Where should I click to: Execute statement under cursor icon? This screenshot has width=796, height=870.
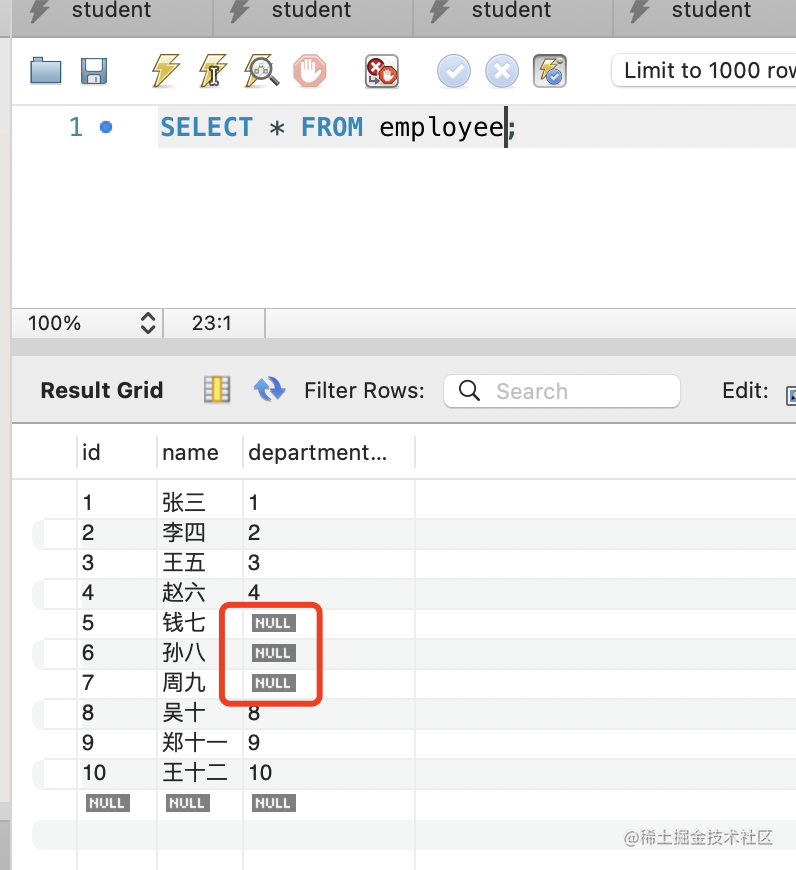tap(213, 71)
